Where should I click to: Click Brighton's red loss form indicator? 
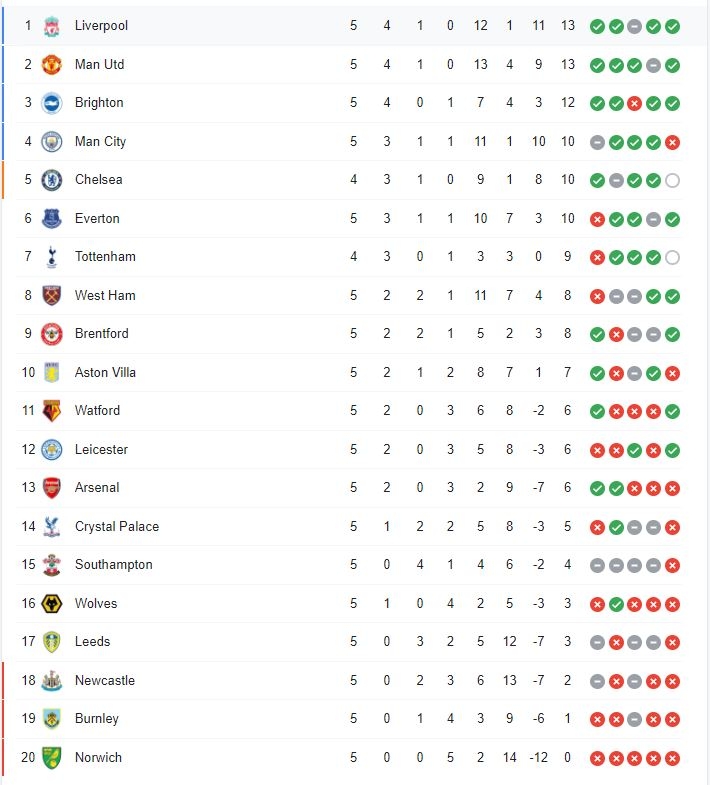tap(634, 104)
